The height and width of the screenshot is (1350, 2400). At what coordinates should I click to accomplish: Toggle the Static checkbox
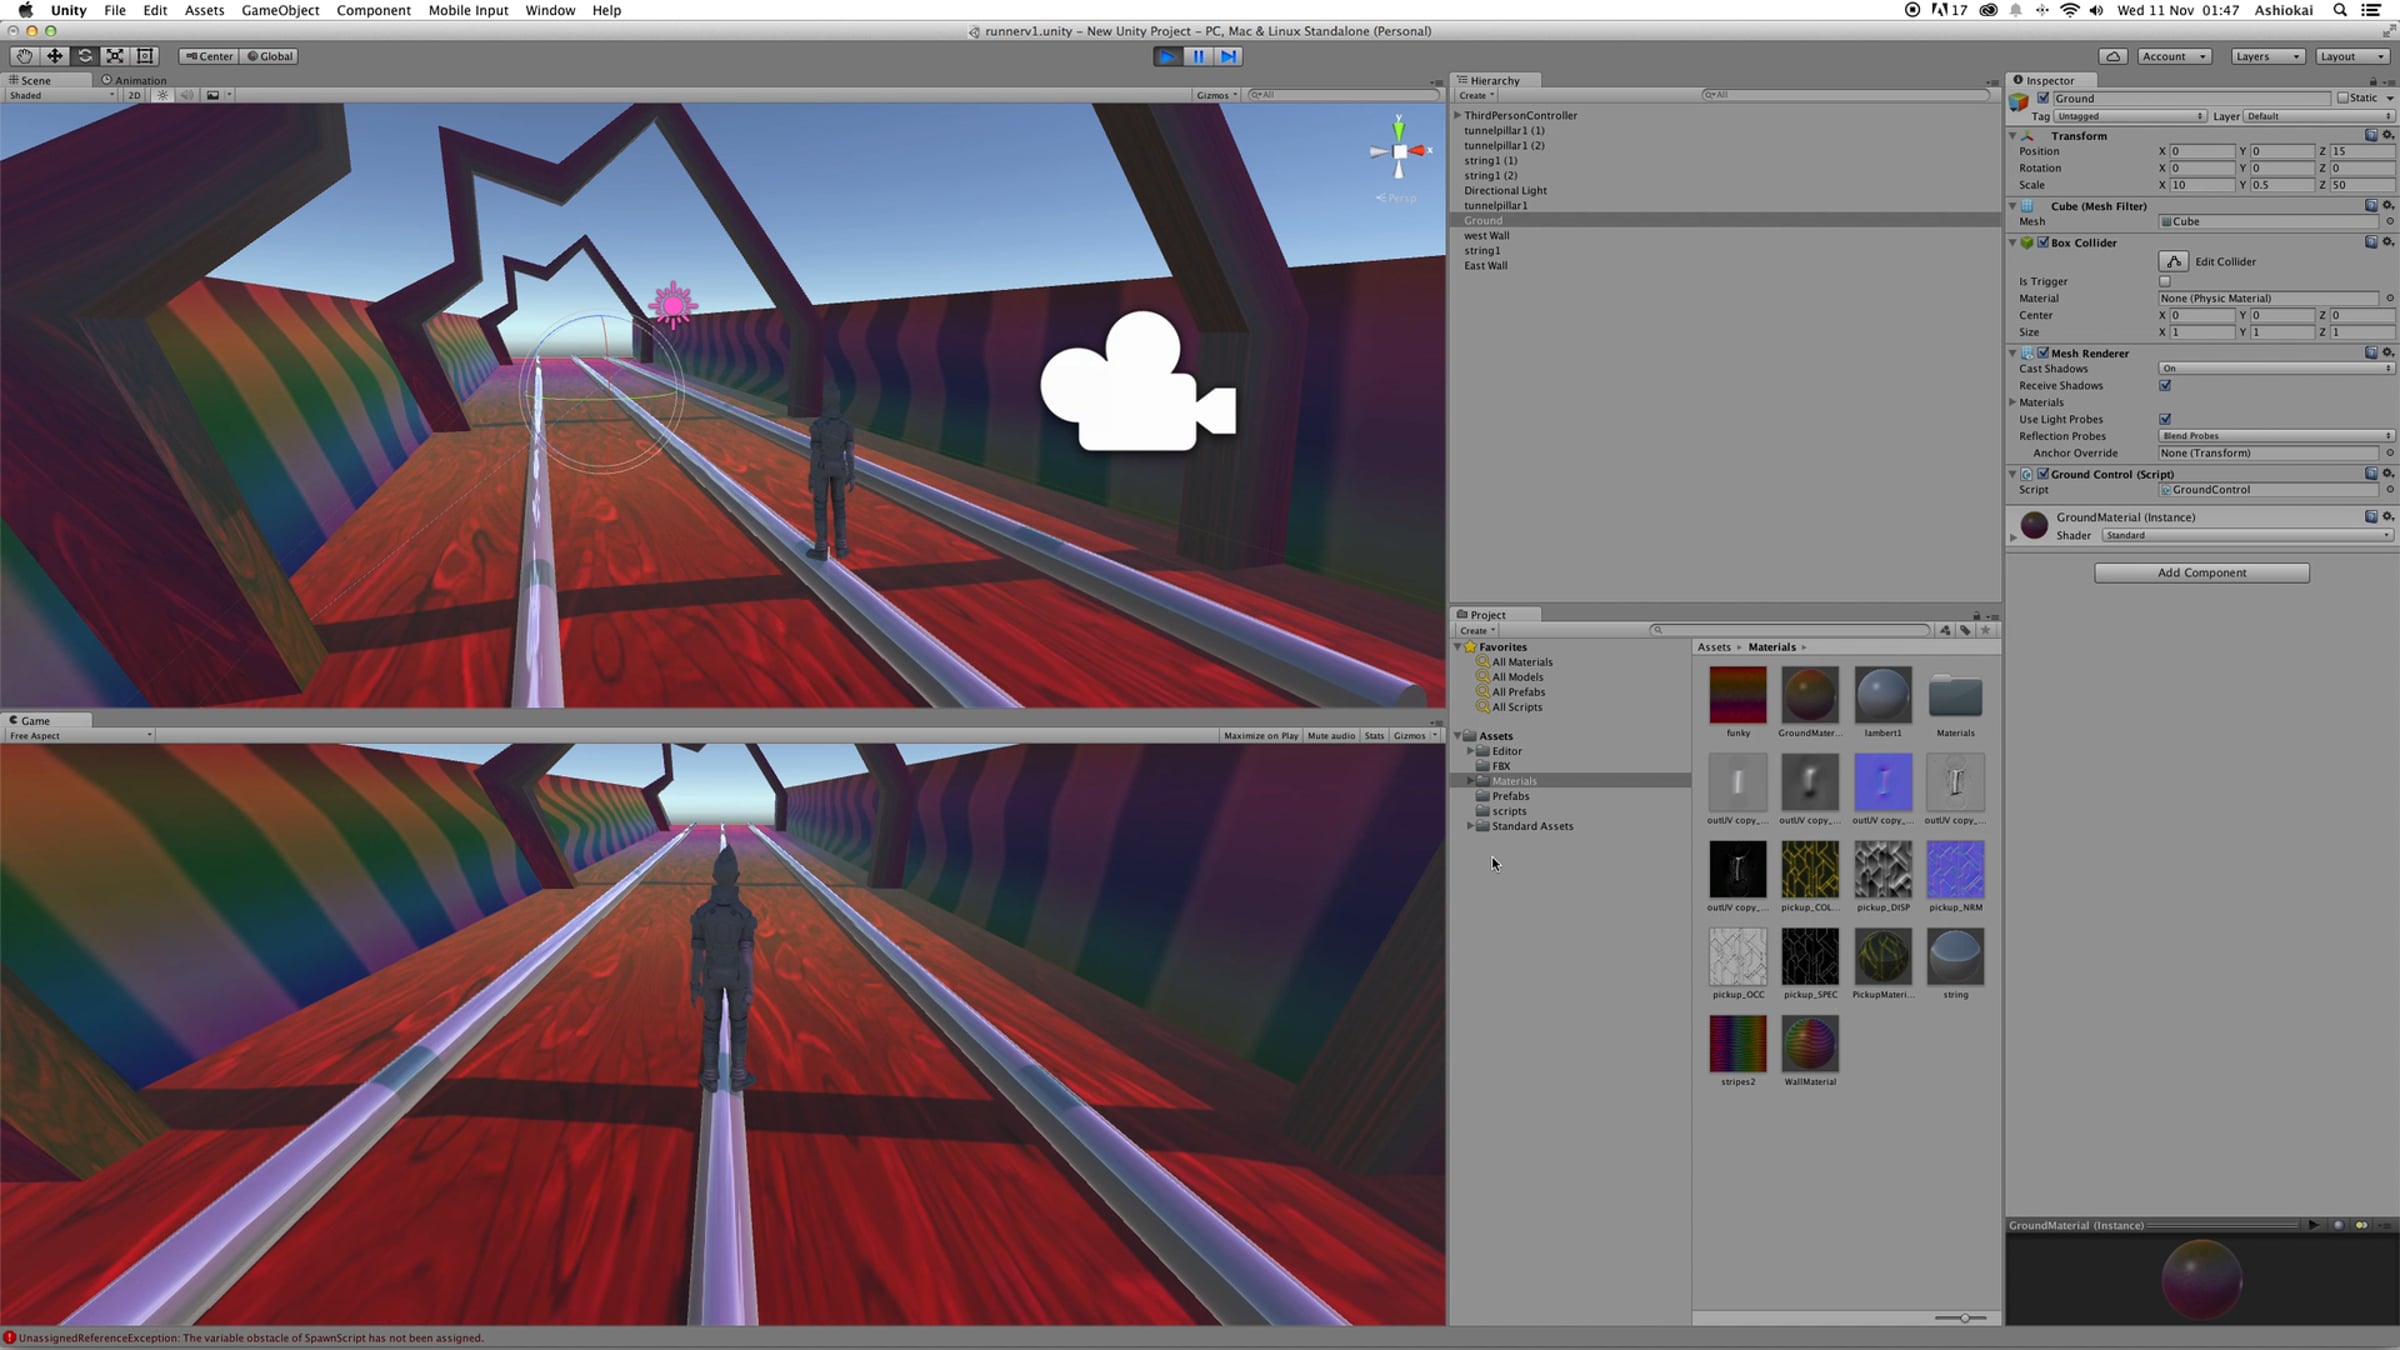click(2342, 98)
